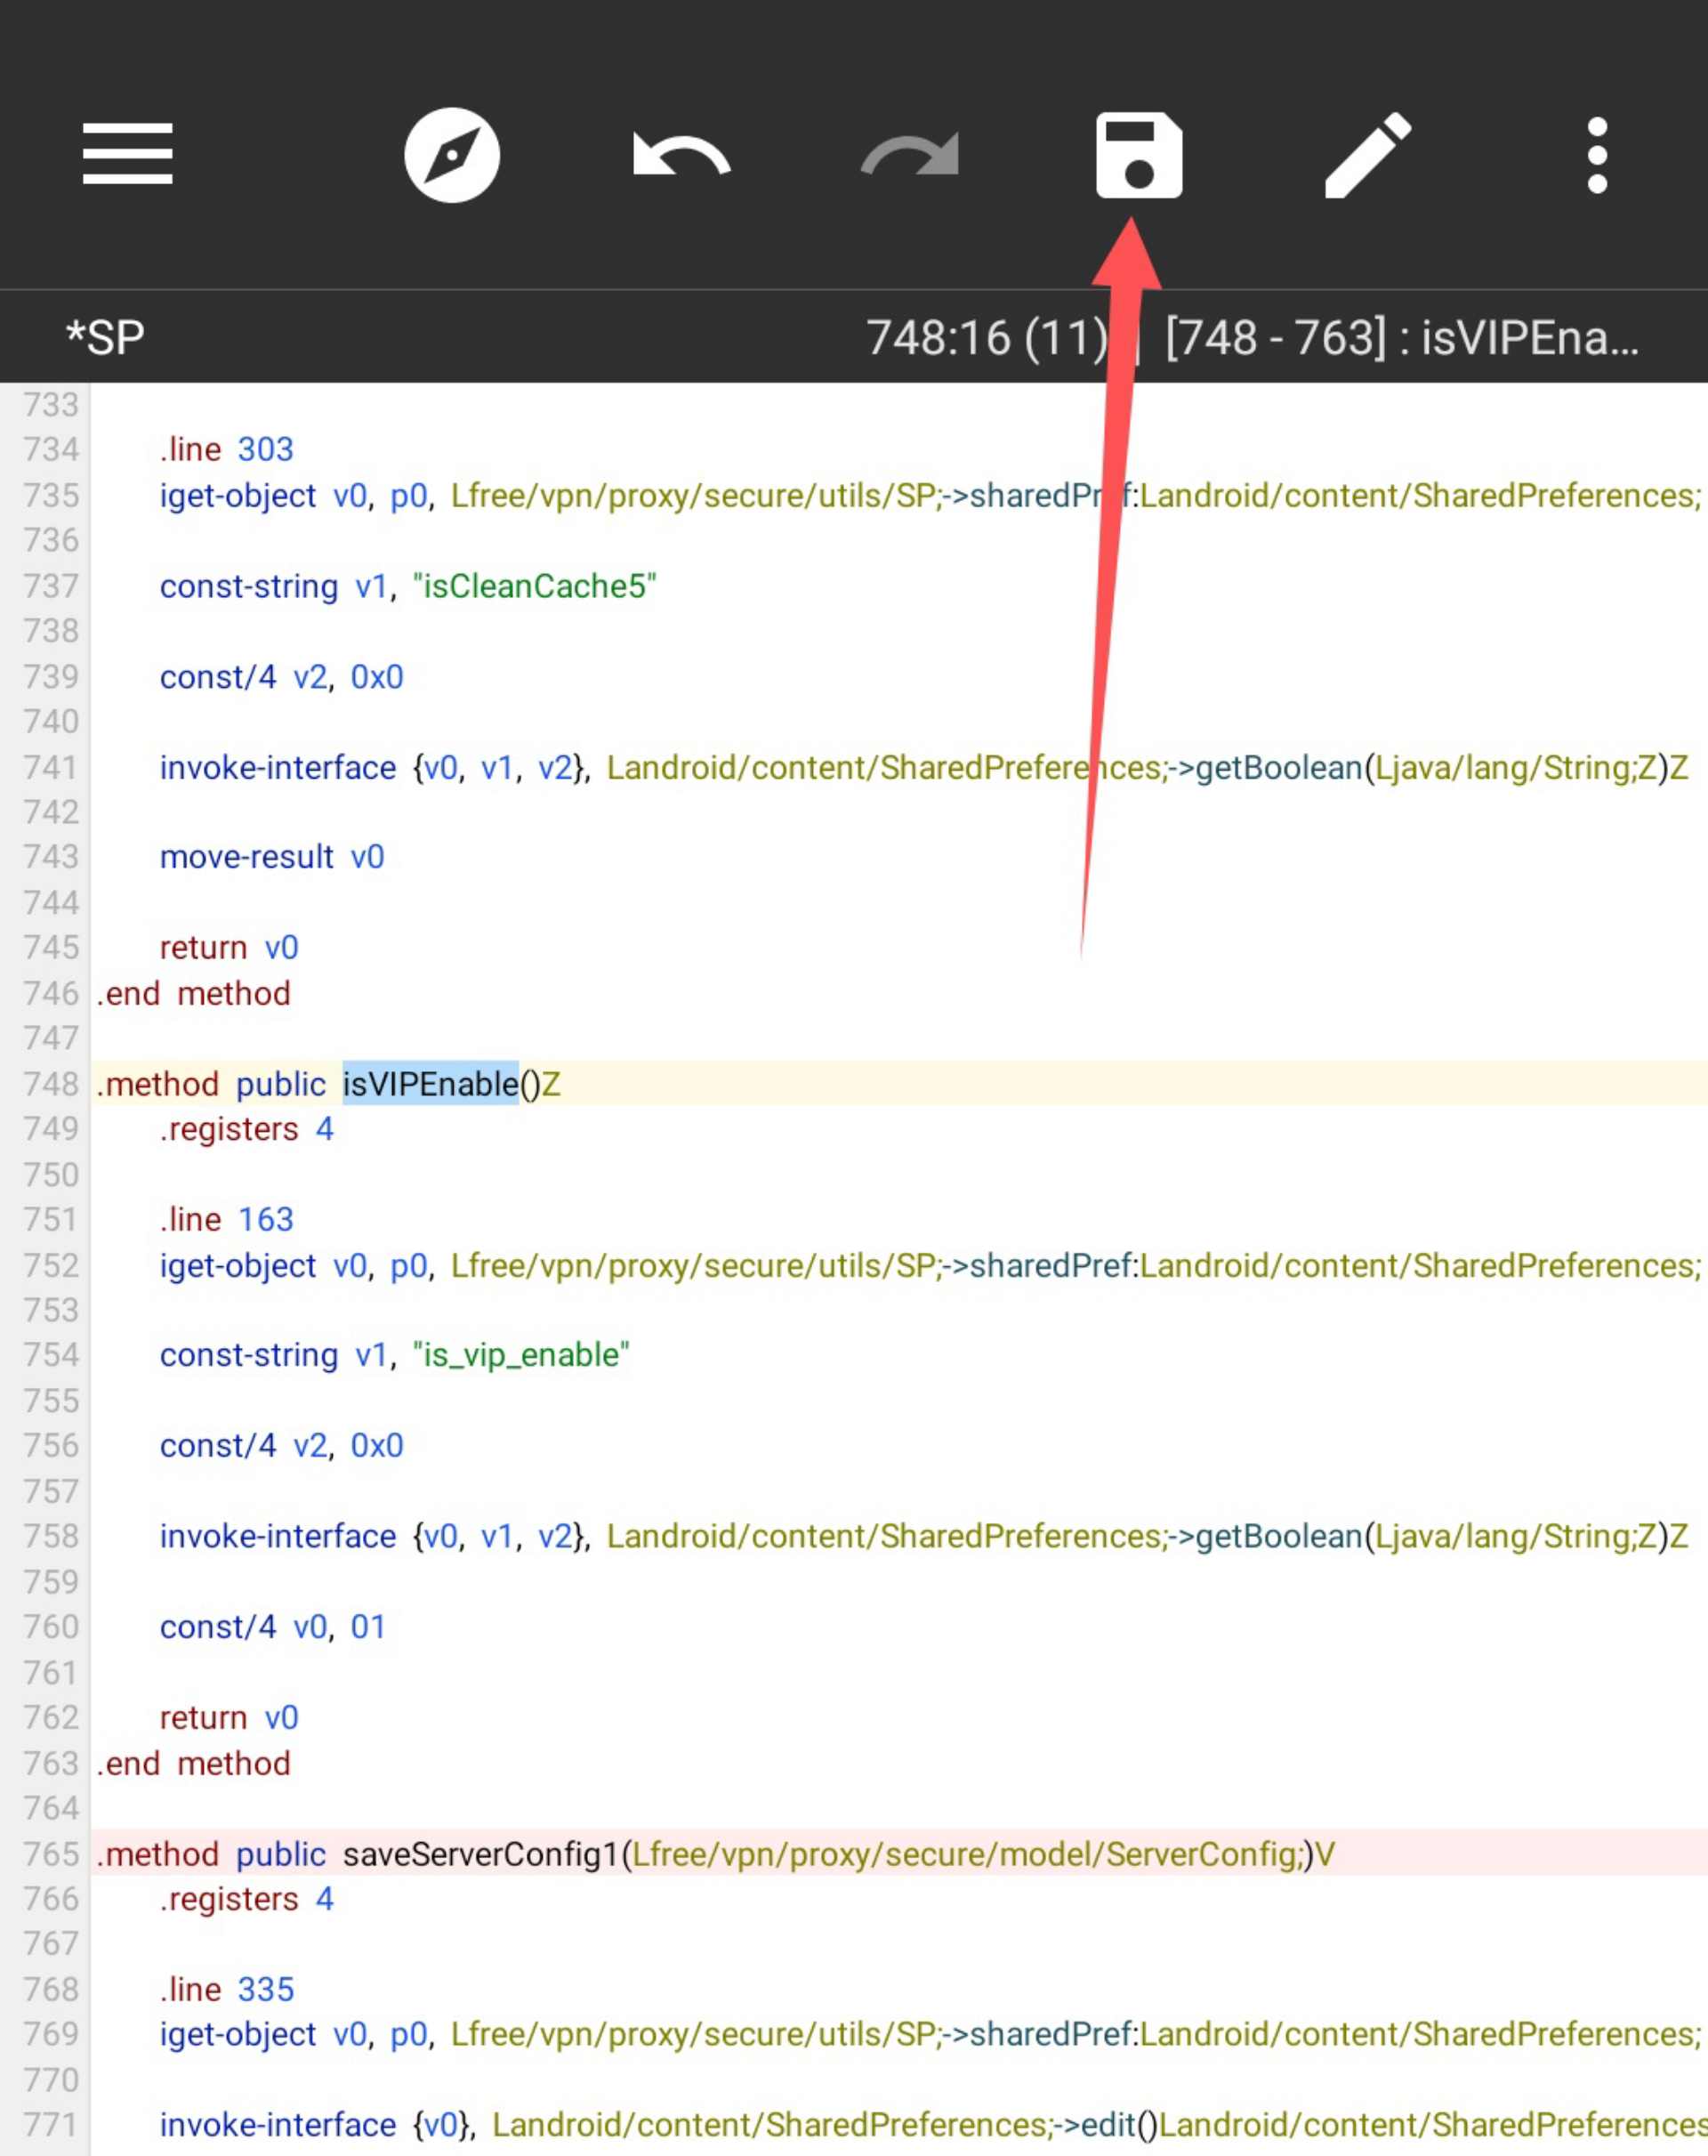Screen dimensions: 1708x2156
Task: Click the highlighted isVIPEnable method name
Action: tap(430, 1084)
